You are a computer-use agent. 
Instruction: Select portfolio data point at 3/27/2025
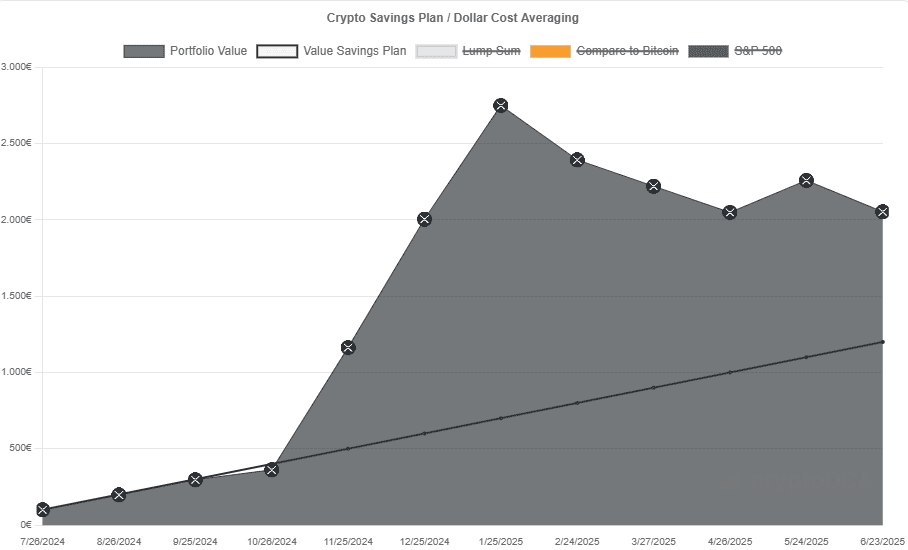(654, 186)
